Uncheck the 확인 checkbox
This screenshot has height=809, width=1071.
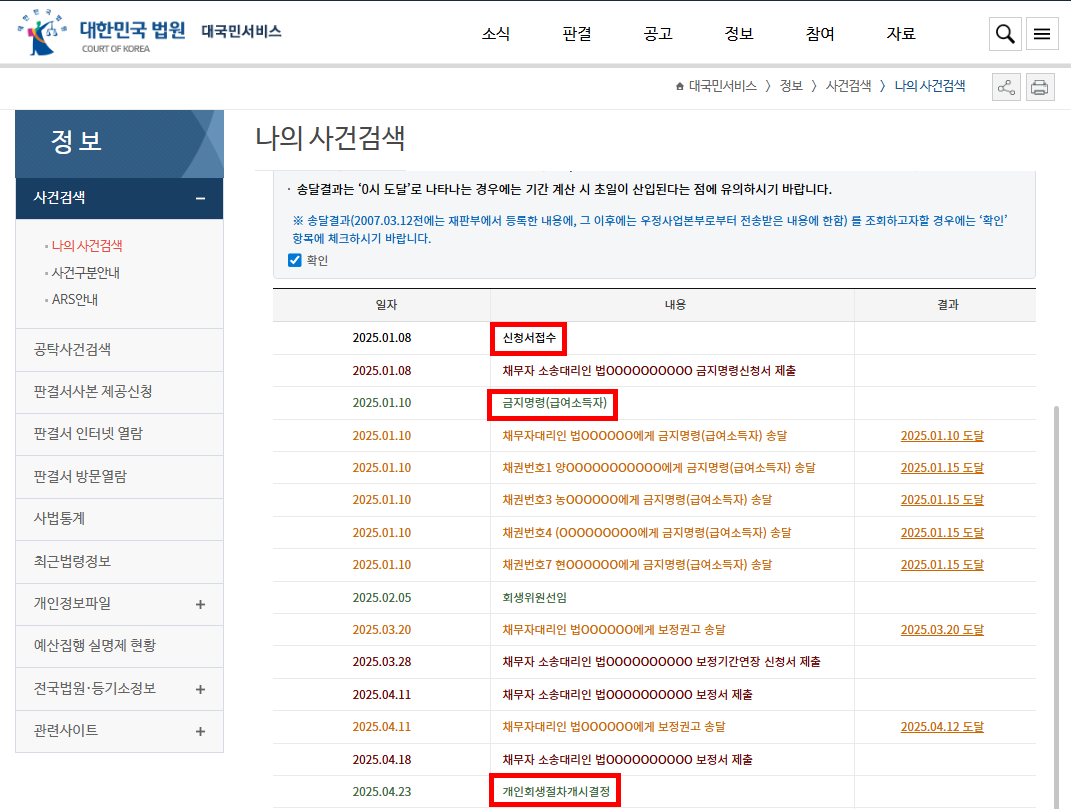click(x=294, y=260)
